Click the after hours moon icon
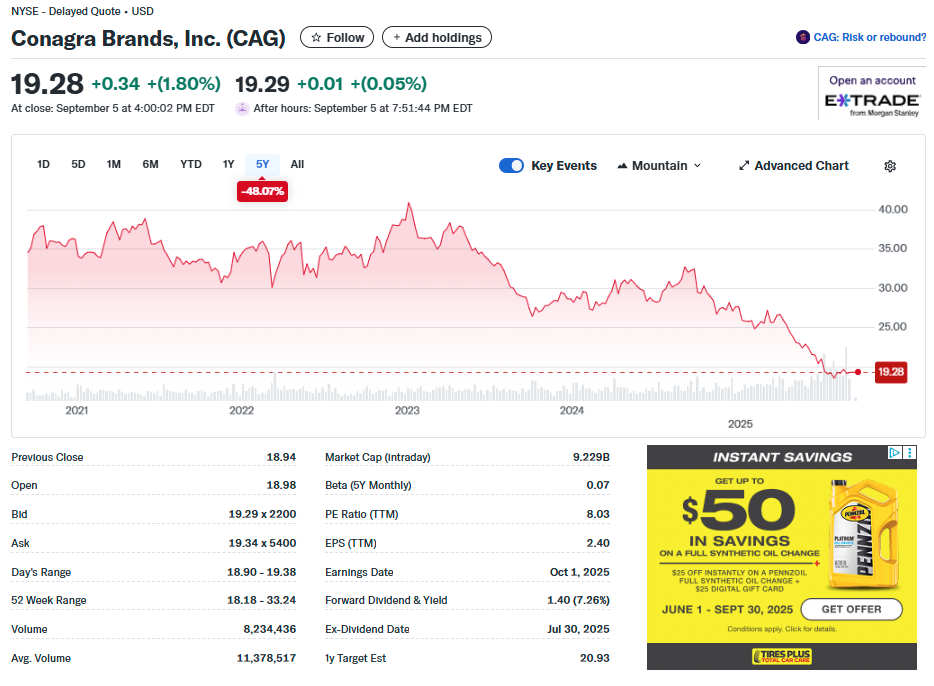 pyautogui.click(x=242, y=108)
